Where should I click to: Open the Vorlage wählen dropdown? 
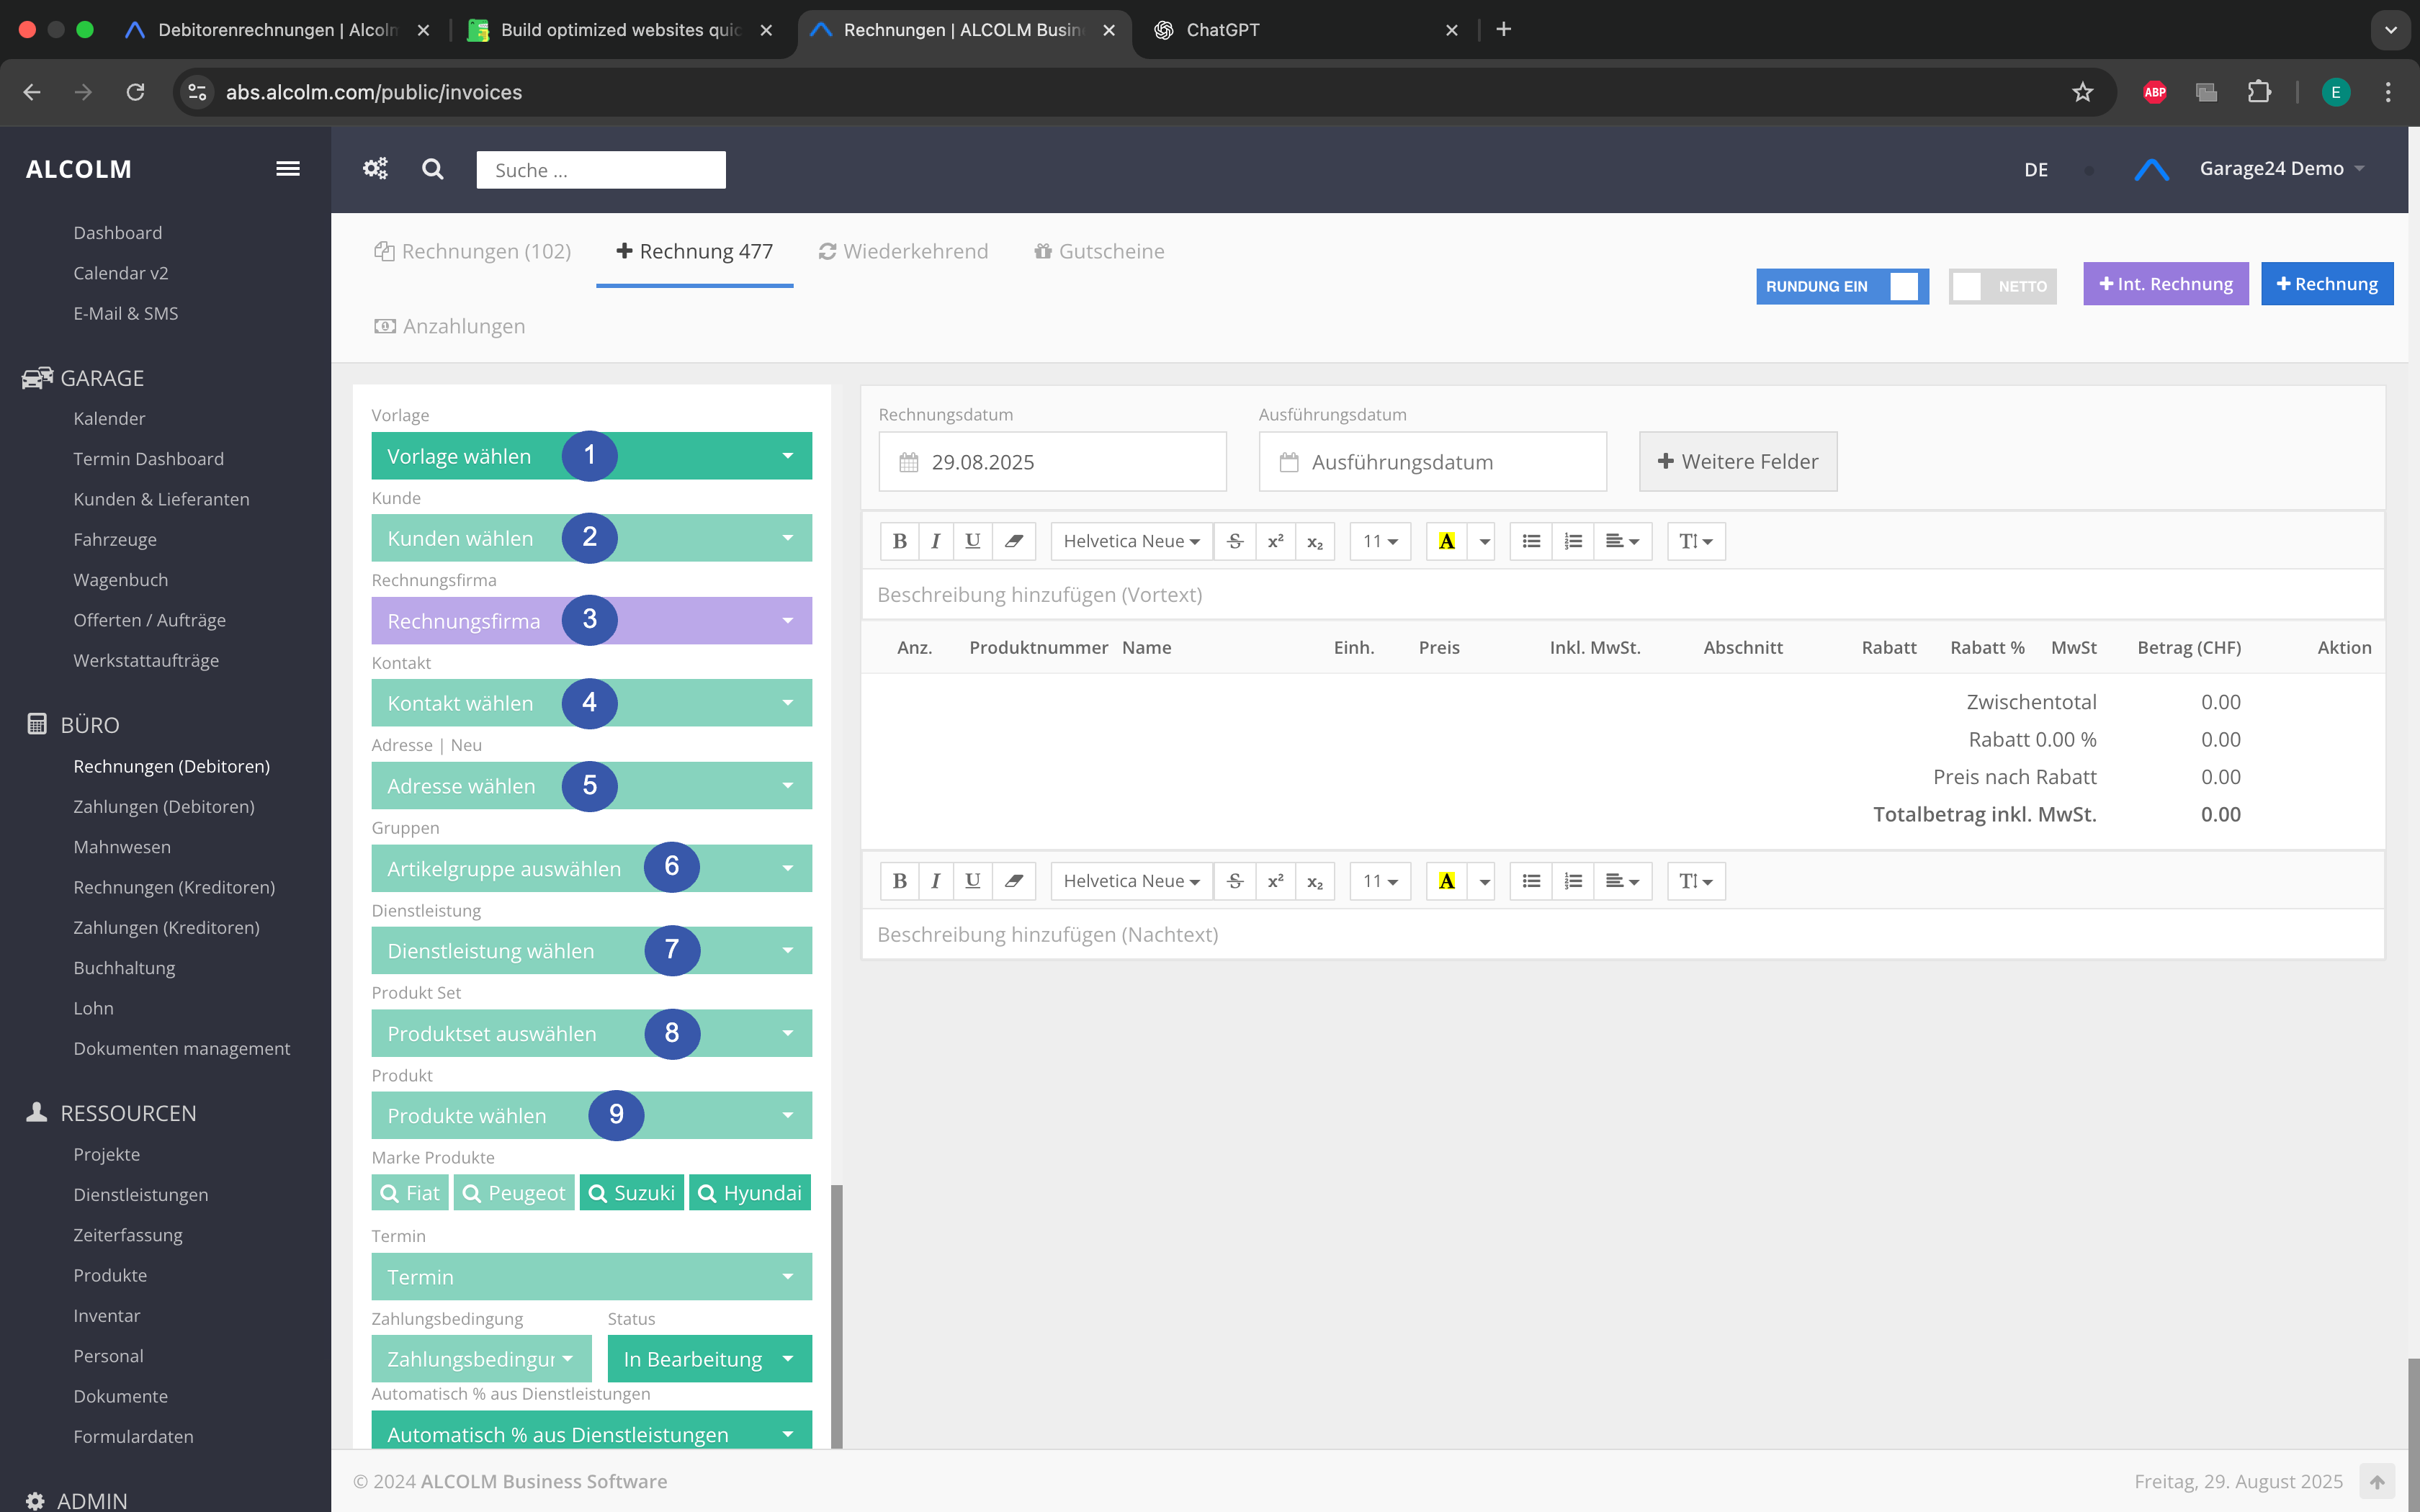tap(591, 456)
